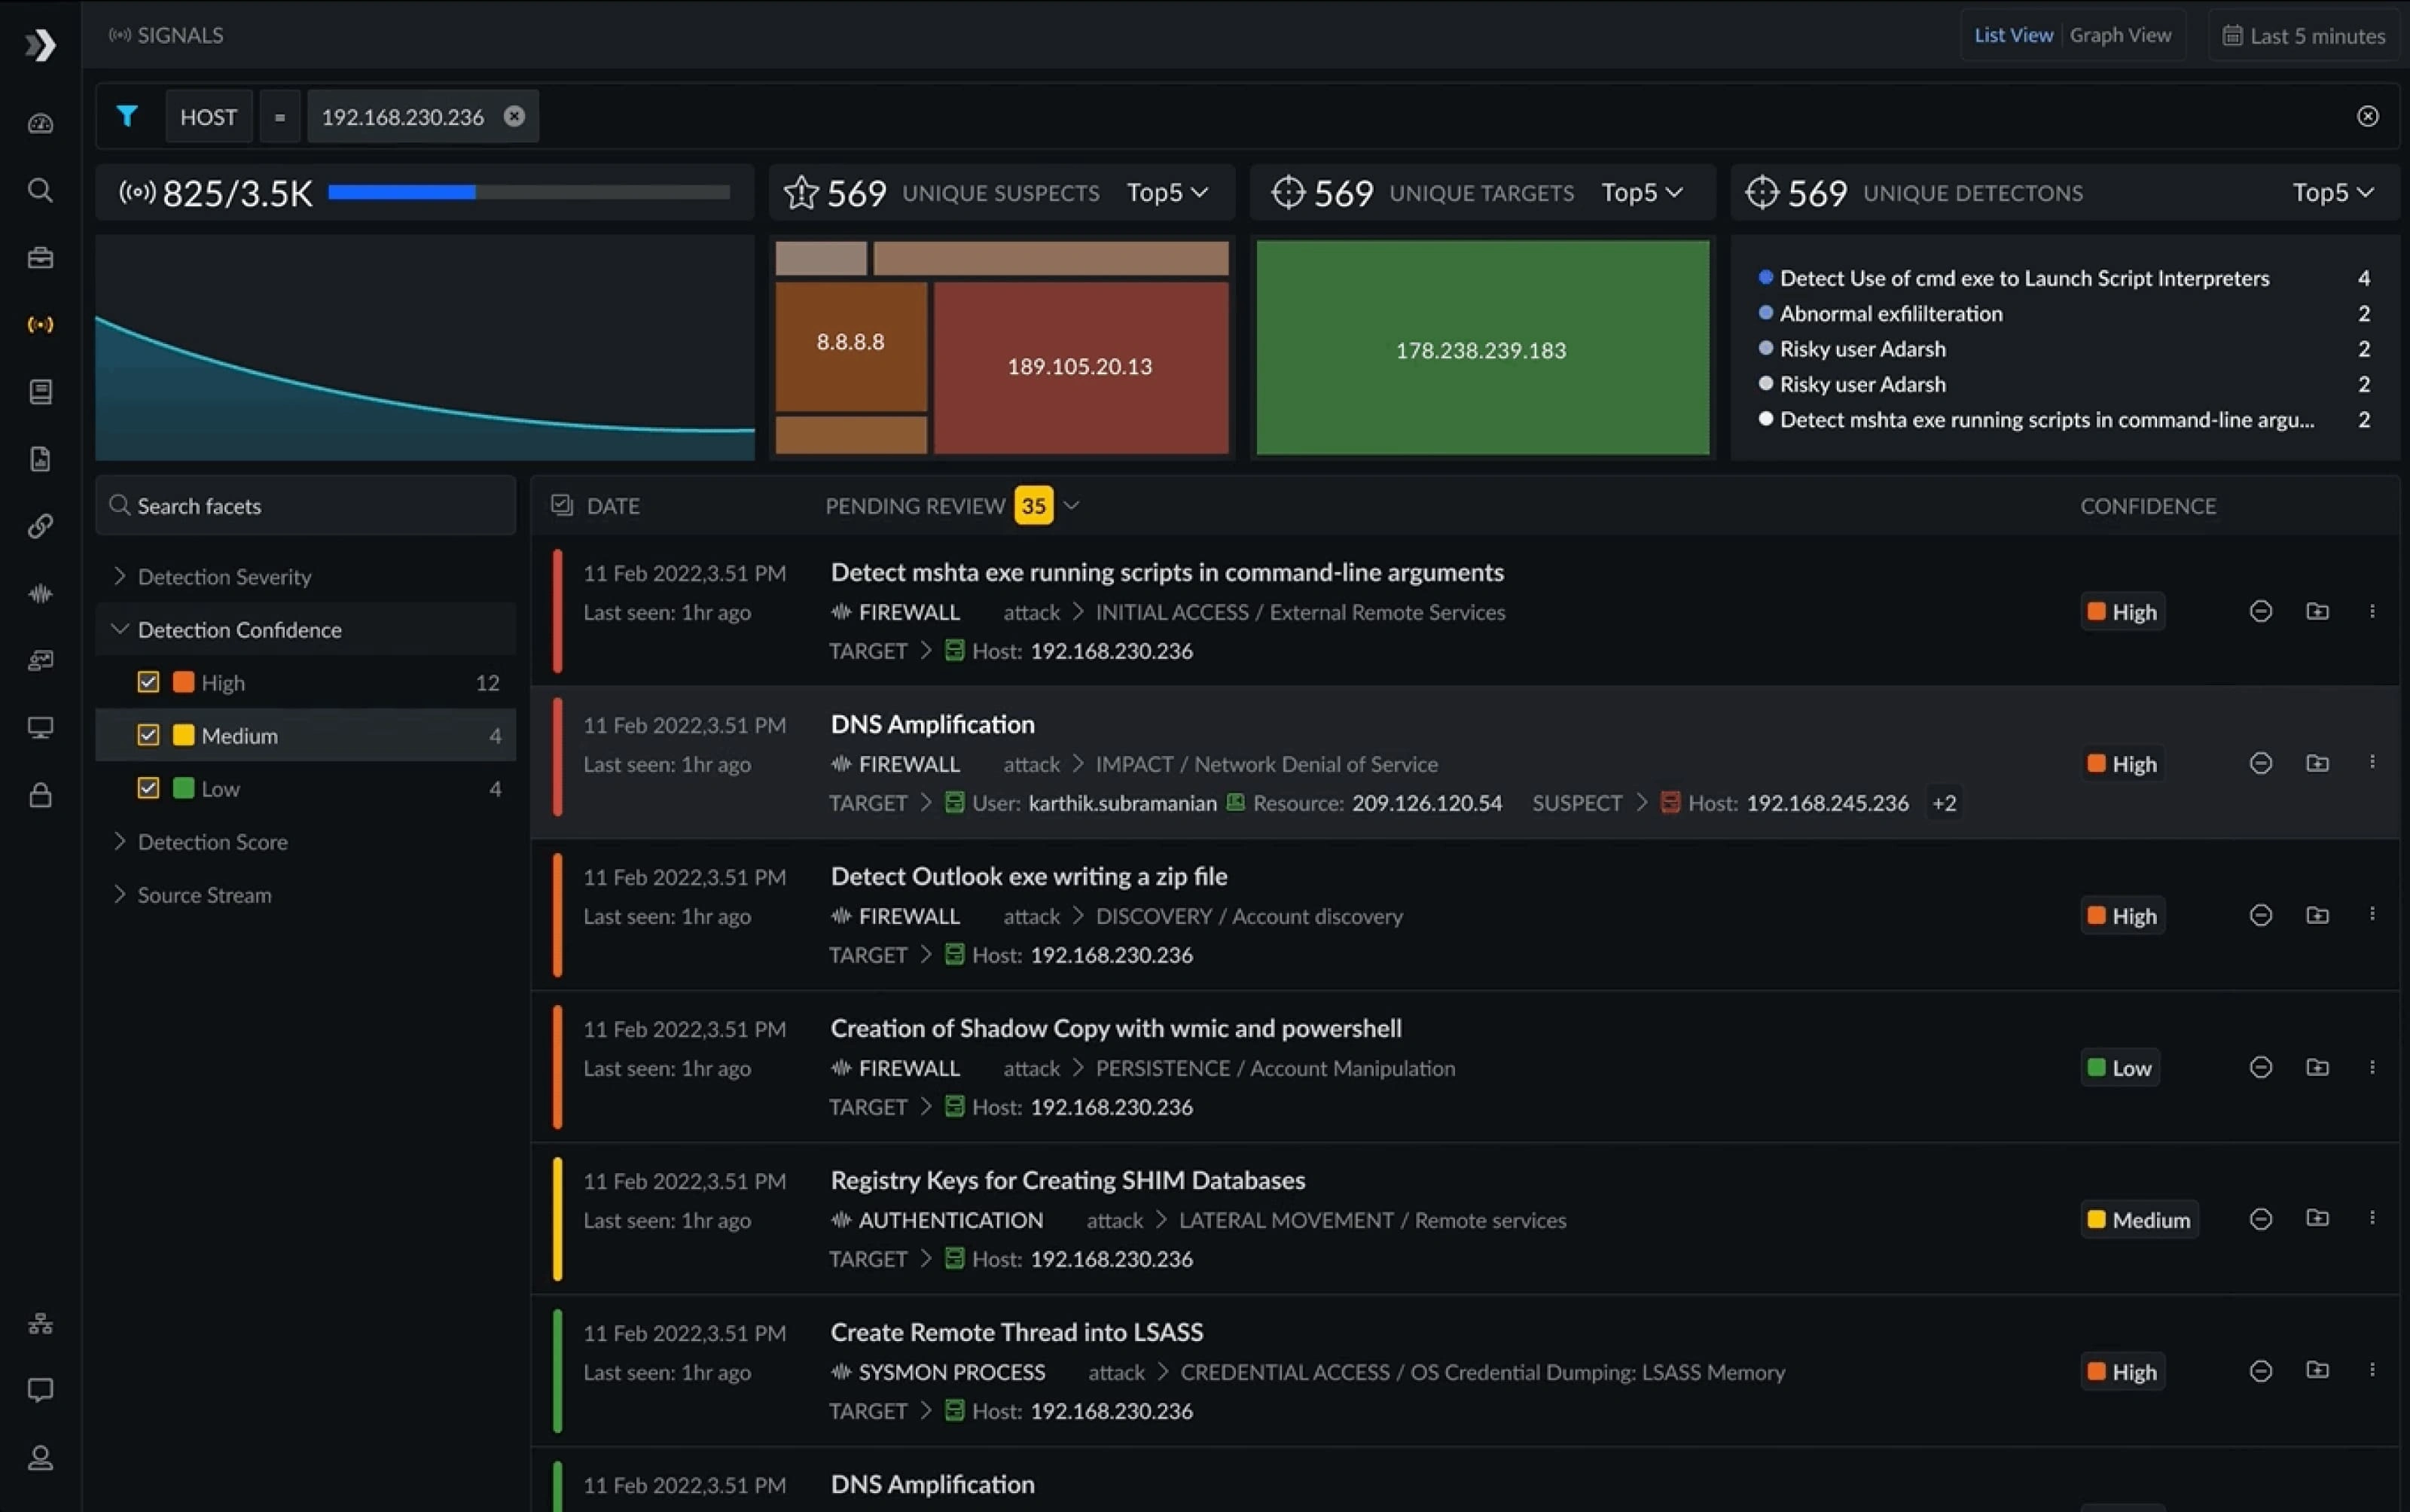This screenshot has height=1512, width=2410.
Task: Uncheck the Medium confidence checkbox
Action: click(x=148, y=735)
